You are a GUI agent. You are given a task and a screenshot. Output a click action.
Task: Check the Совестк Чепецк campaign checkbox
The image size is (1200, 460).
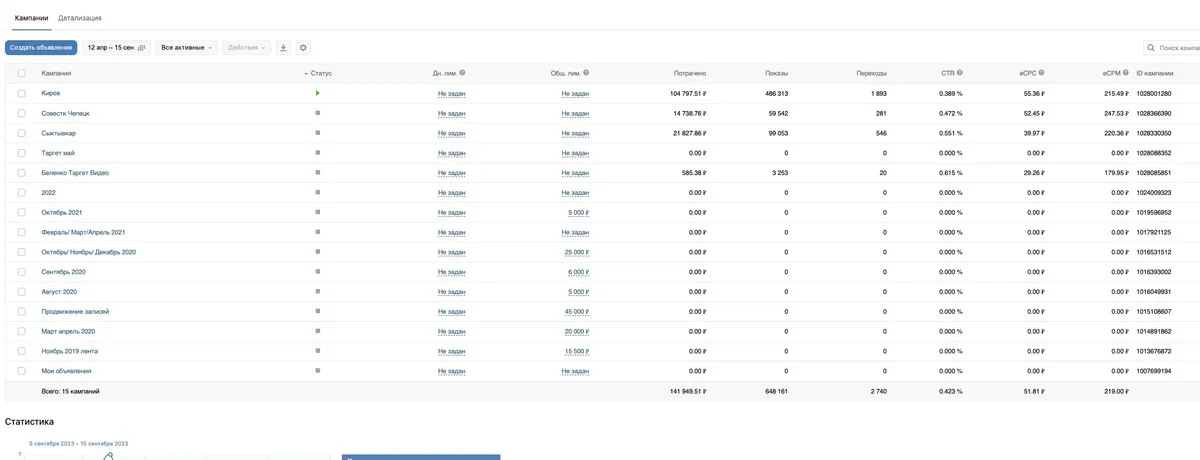click(22, 113)
